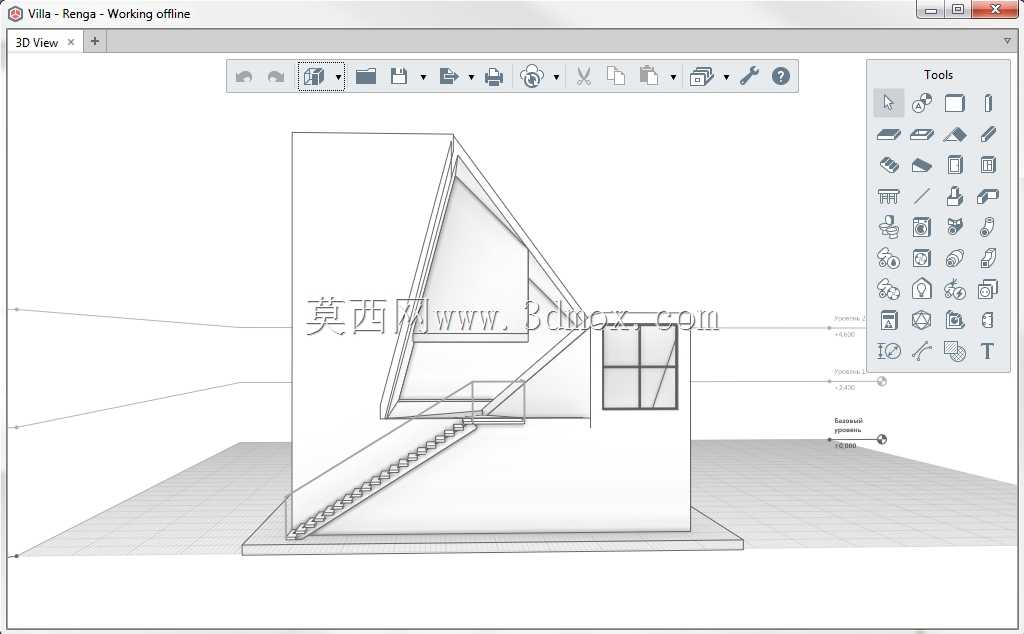Select the Beam tool

tap(988, 134)
